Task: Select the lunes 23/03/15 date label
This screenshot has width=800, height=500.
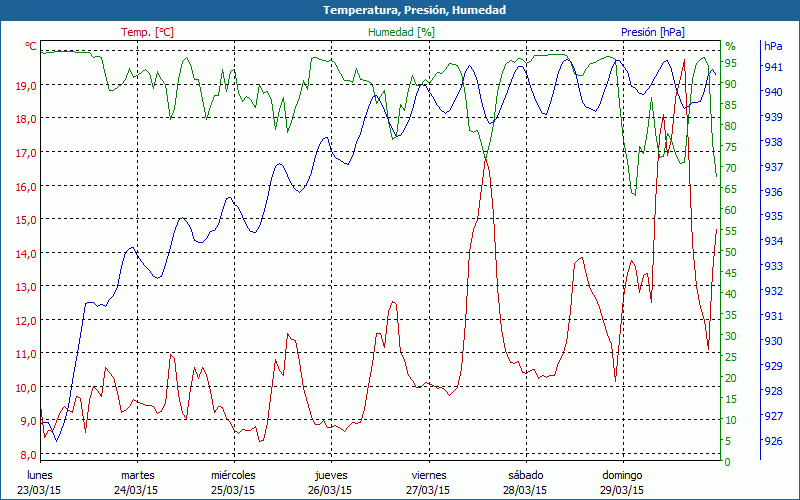Action: click(40, 483)
